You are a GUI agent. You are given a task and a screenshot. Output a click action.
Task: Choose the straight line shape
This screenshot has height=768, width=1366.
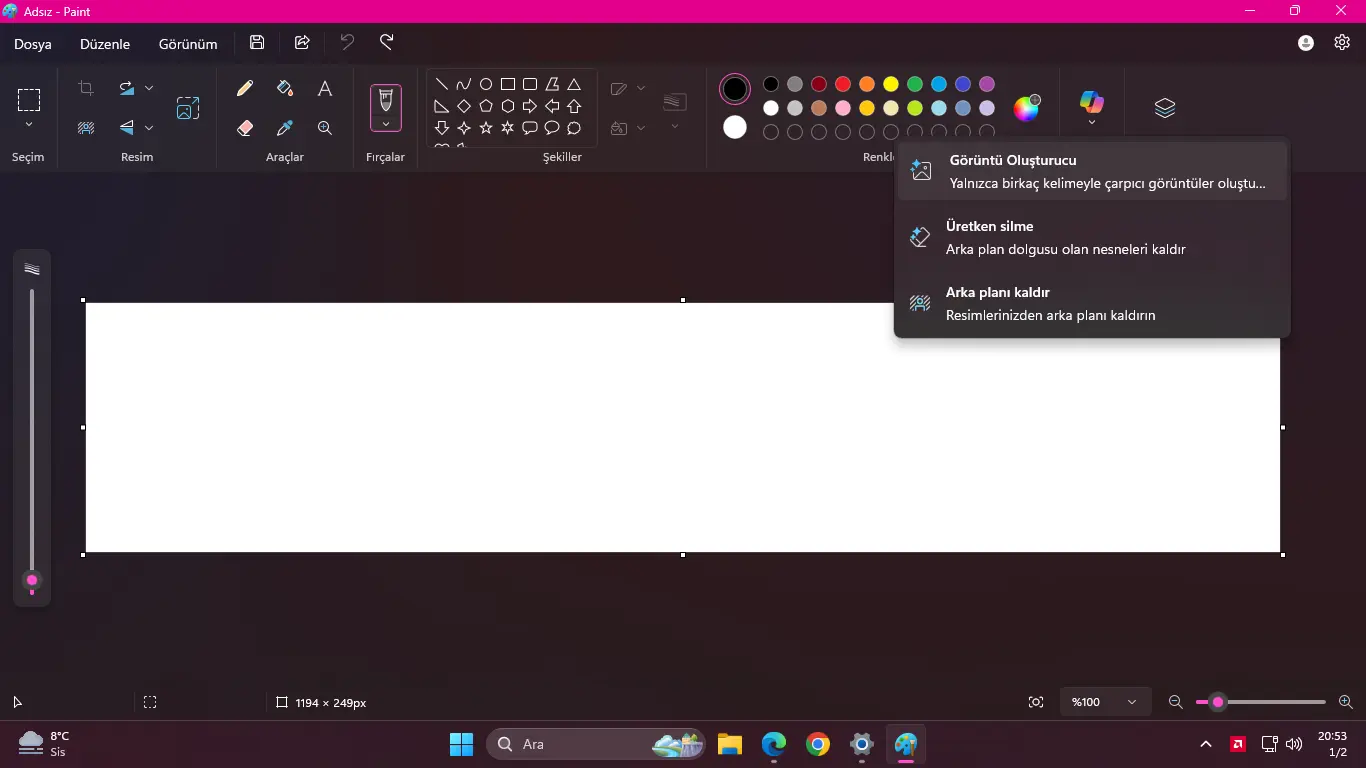click(441, 84)
